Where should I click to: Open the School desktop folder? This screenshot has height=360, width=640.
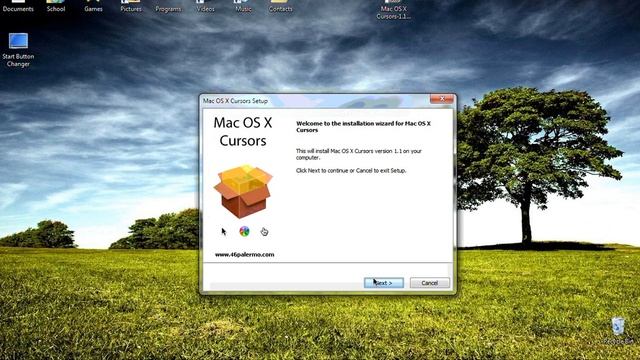pyautogui.click(x=56, y=6)
